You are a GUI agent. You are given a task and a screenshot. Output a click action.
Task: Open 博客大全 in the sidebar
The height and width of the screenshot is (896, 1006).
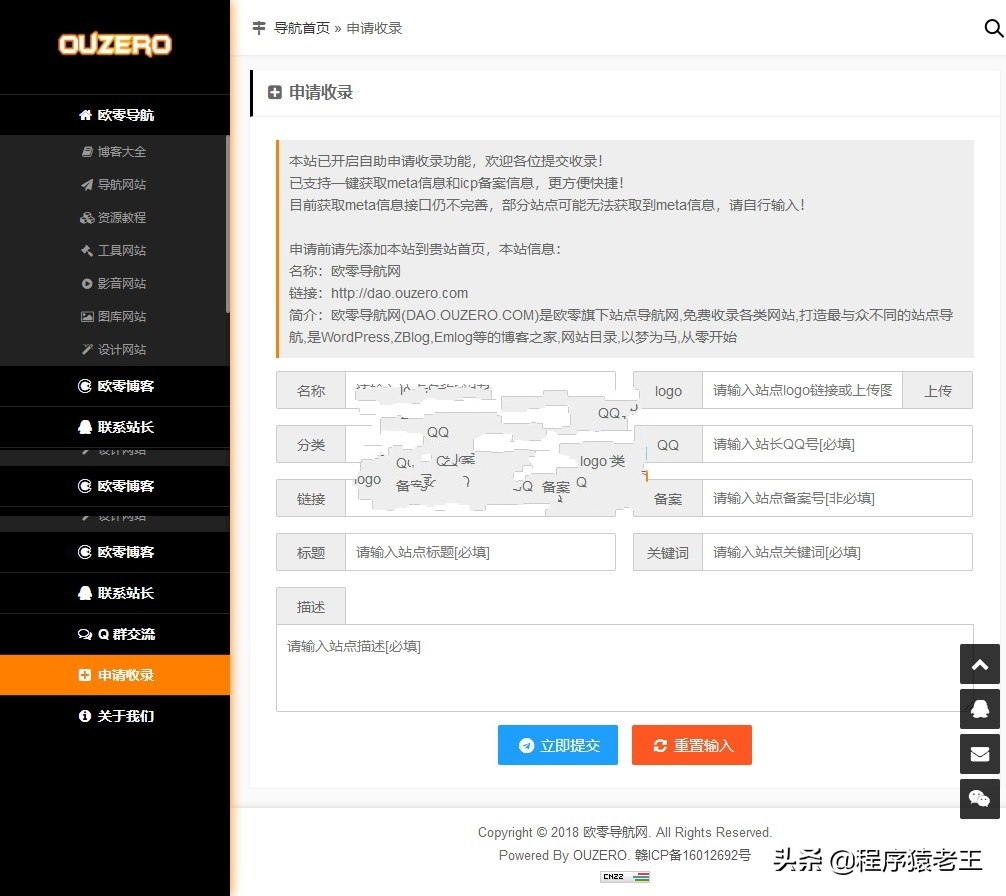tap(115, 151)
